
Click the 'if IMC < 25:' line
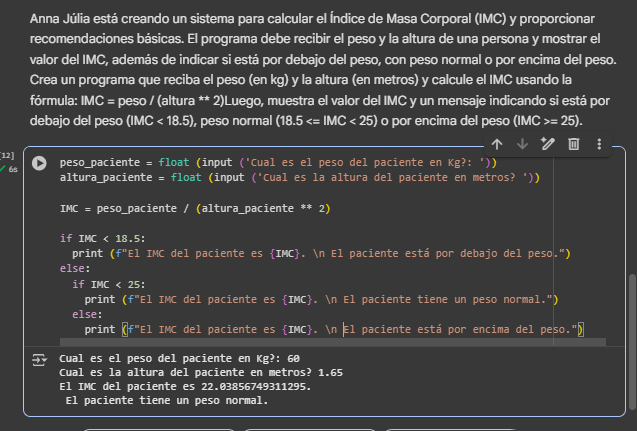(x=108, y=284)
